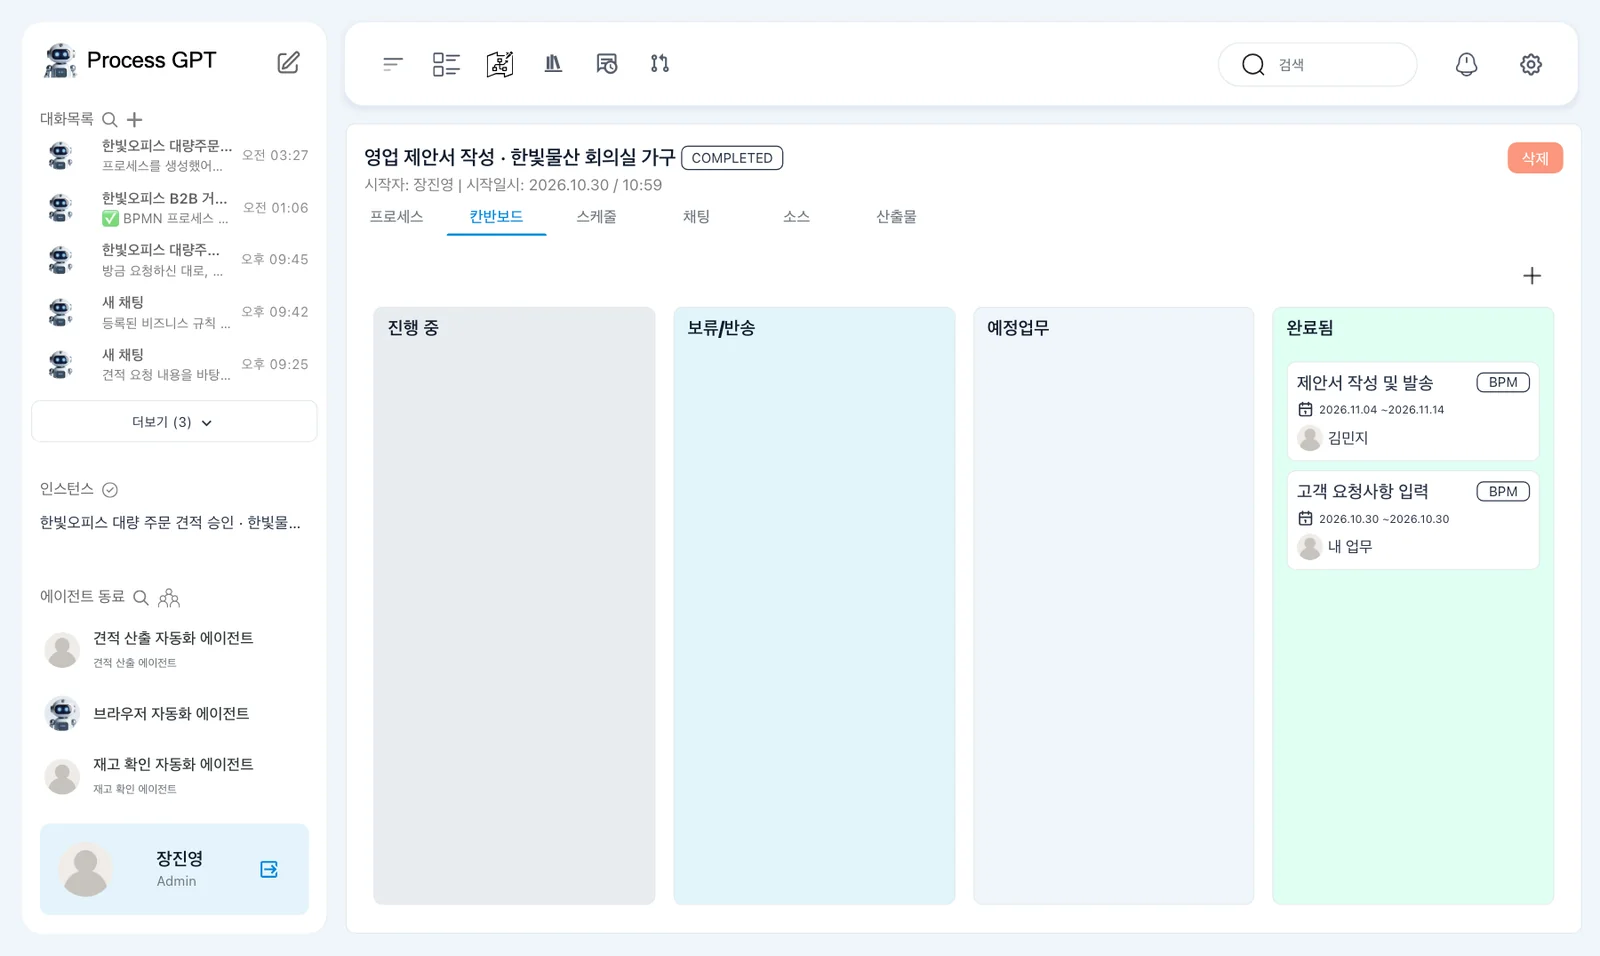Open the scheduled task history icon

click(607, 64)
